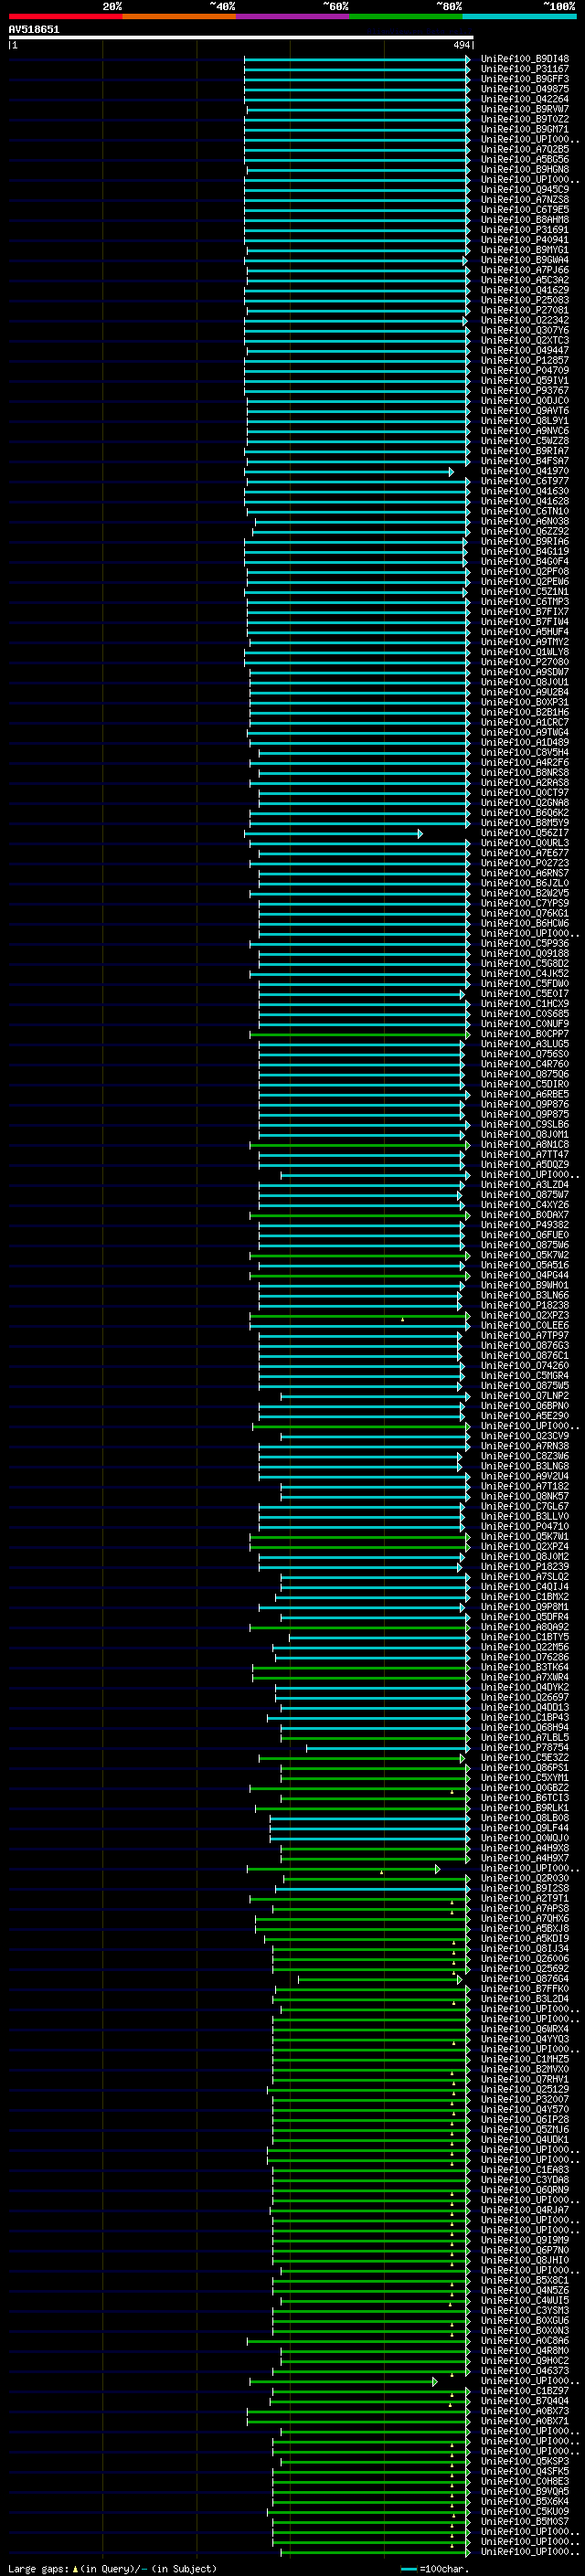Choose the UniRef100_Q7LNP2 label
The height and width of the screenshot is (2576, 585).
click(x=525, y=1396)
